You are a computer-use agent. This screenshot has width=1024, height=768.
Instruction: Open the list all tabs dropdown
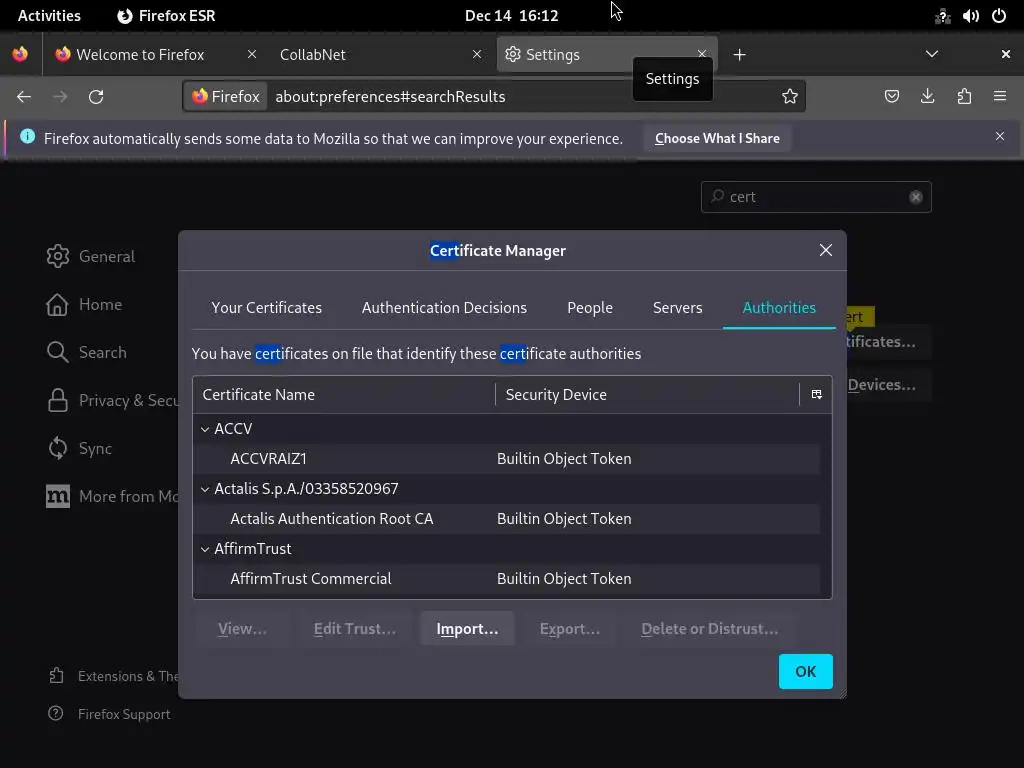tap(932, 54)
